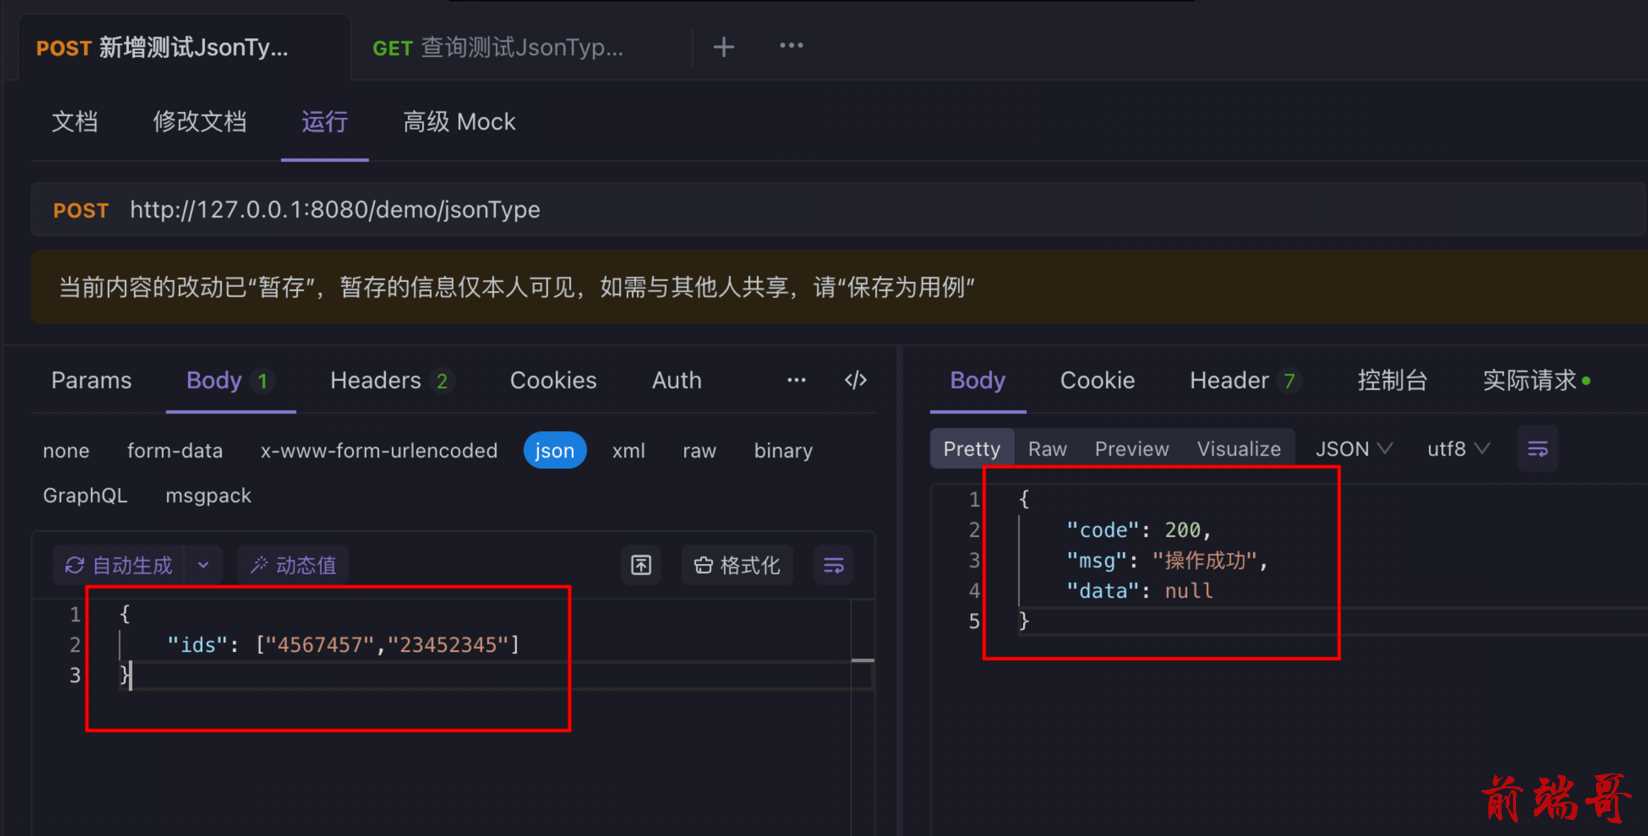1648x836 pixels.
Task: Switch response view to Pretty
Action: [x=971, y=449]
